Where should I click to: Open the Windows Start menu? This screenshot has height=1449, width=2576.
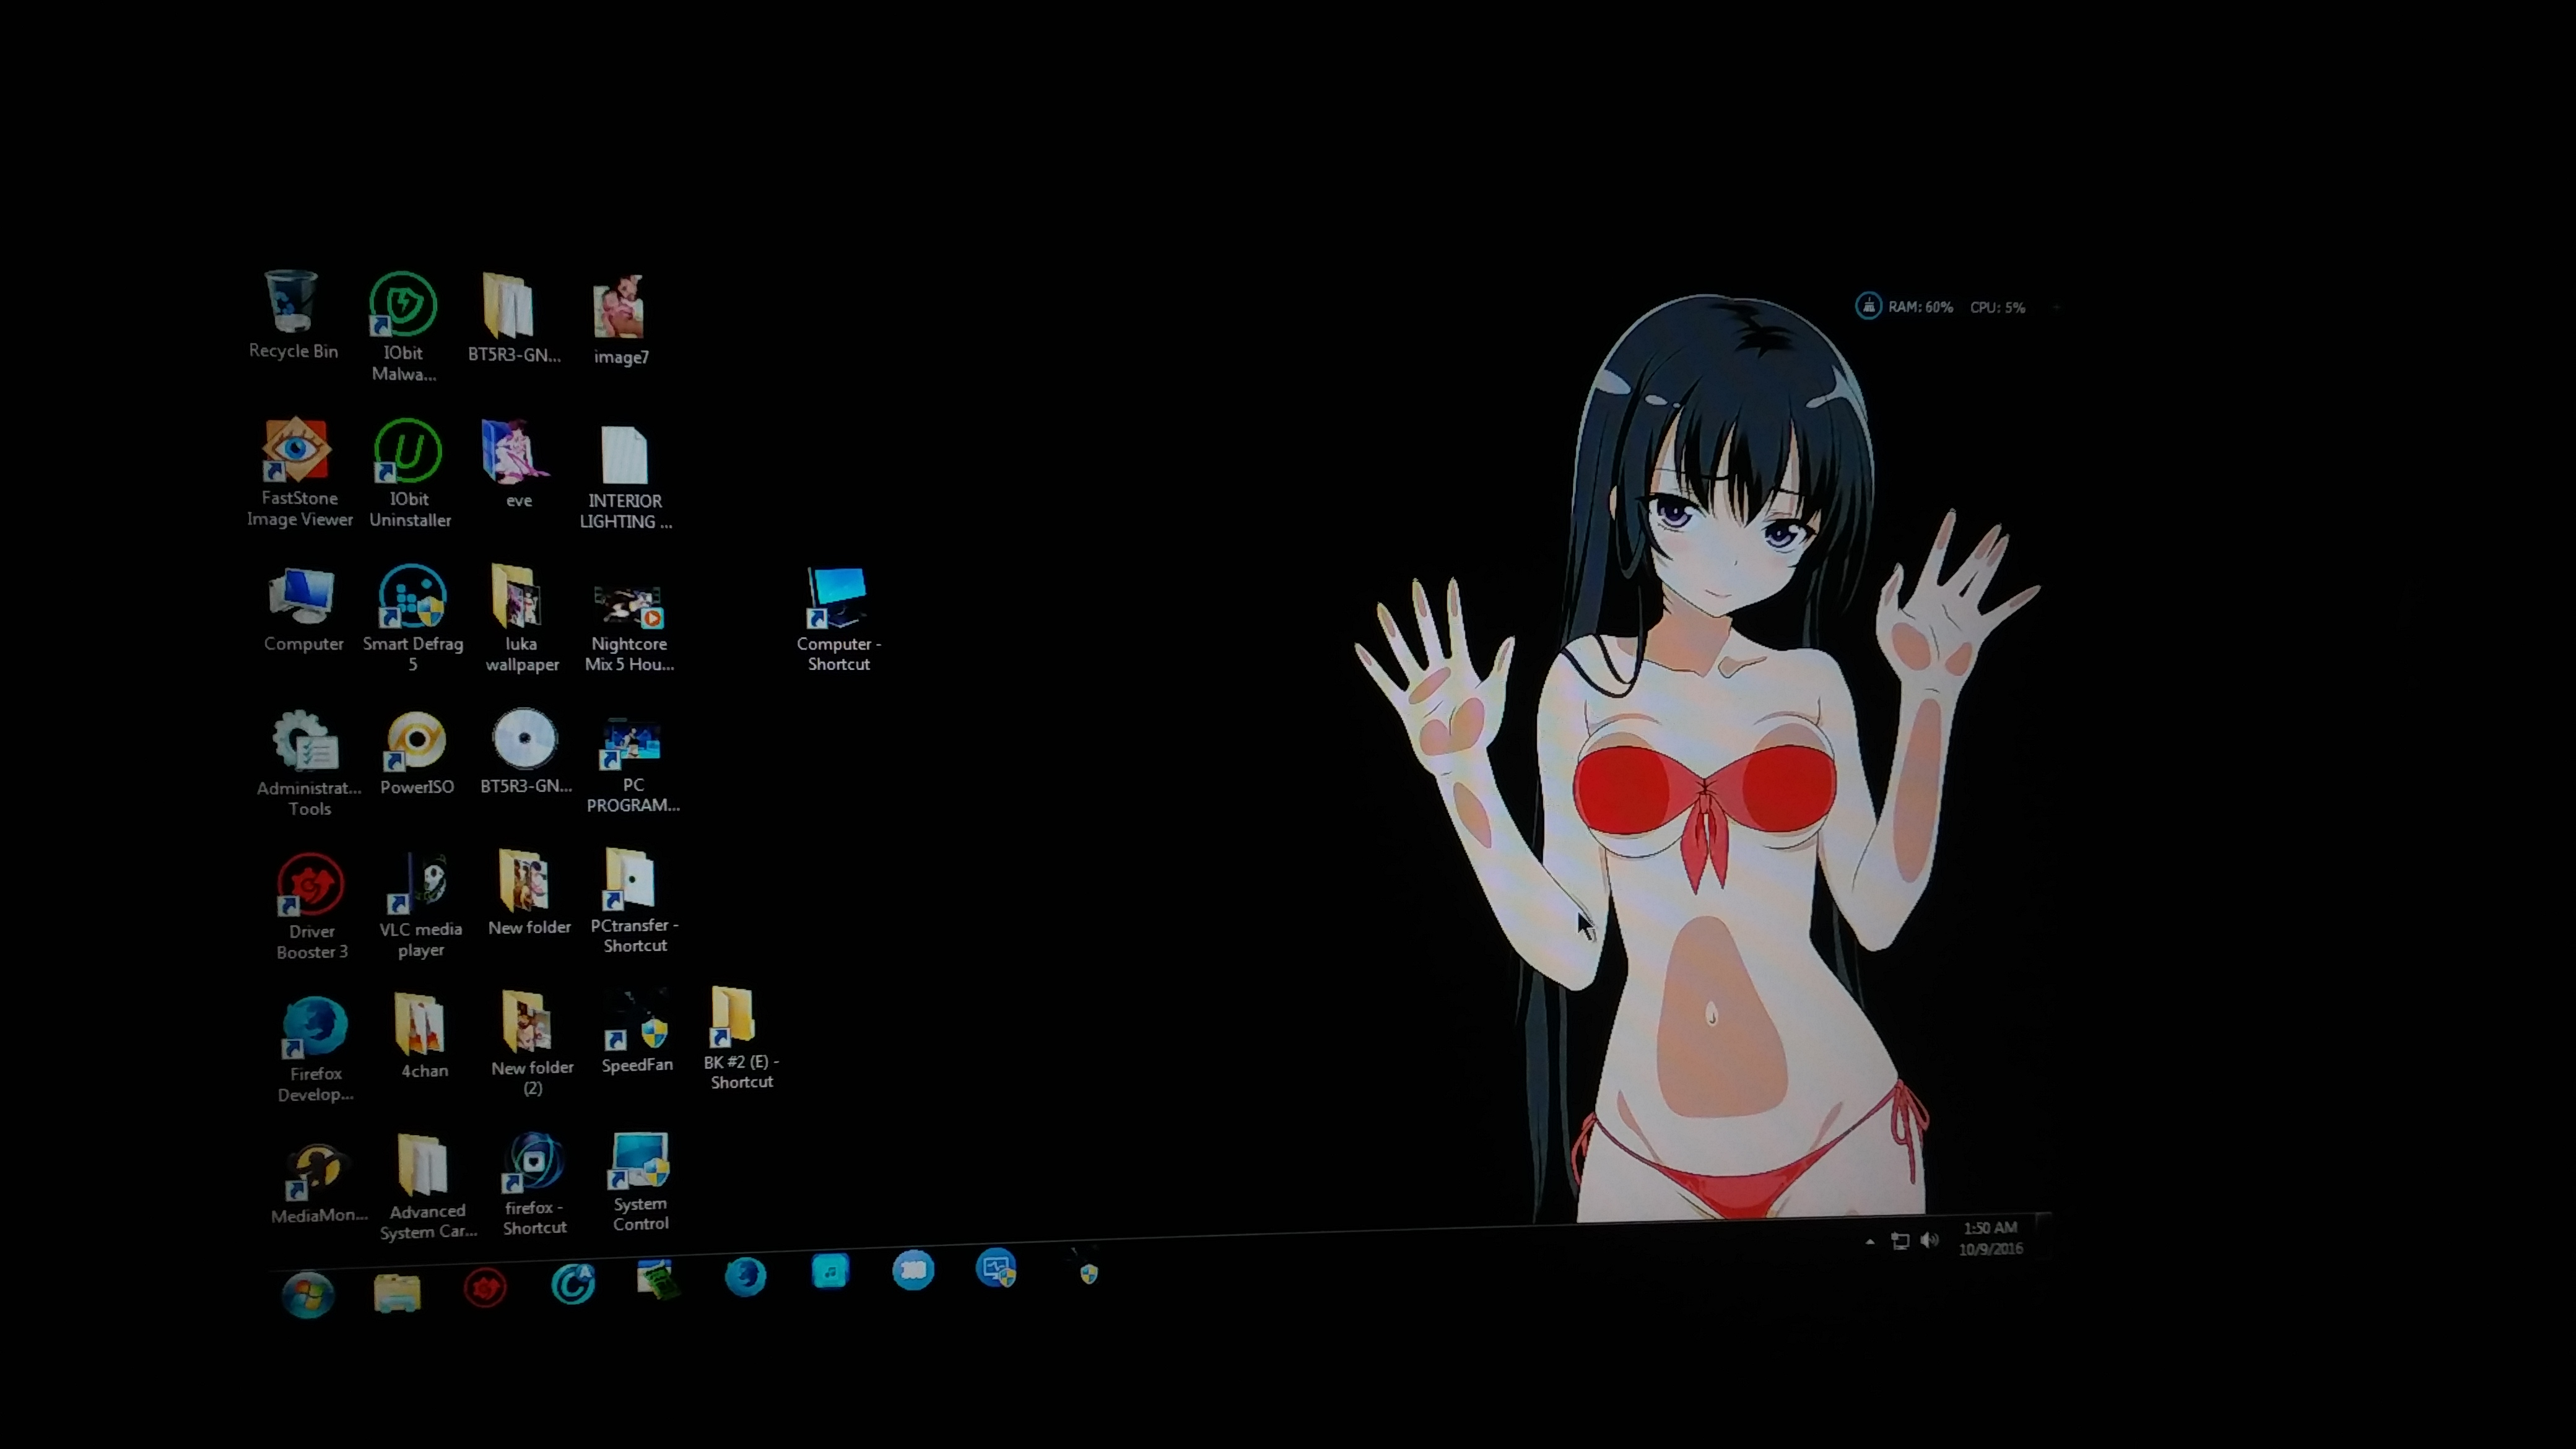pyautogui.click(x=308, y=1296)
